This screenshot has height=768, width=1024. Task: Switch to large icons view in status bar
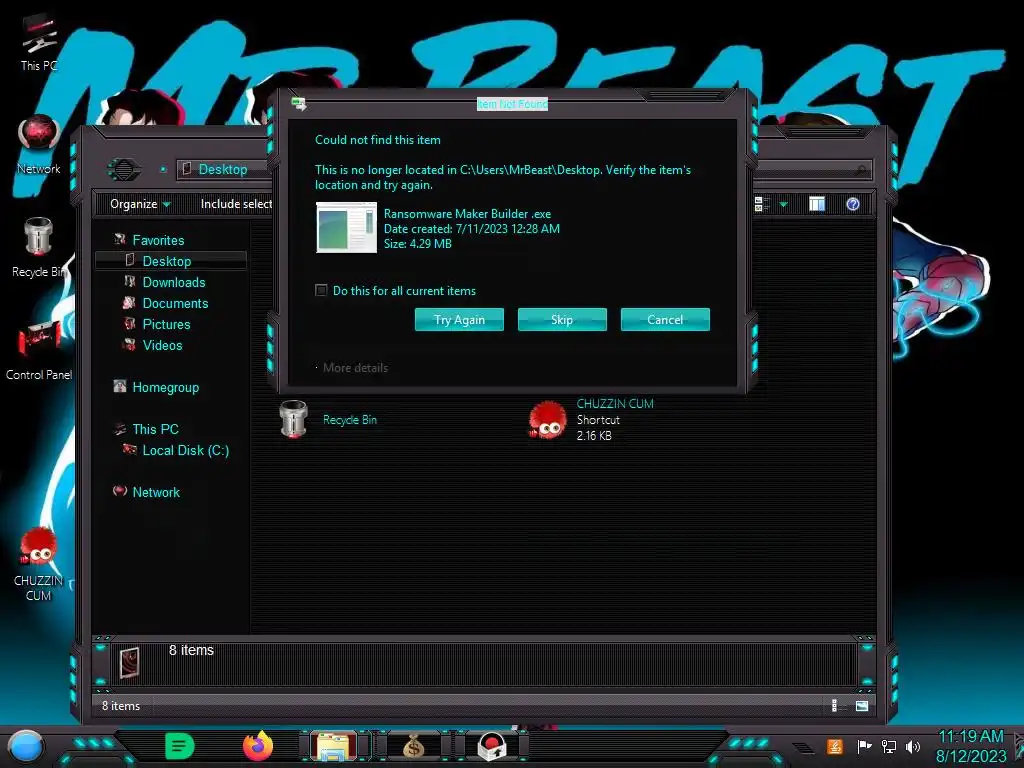click(x=862, y=706)
